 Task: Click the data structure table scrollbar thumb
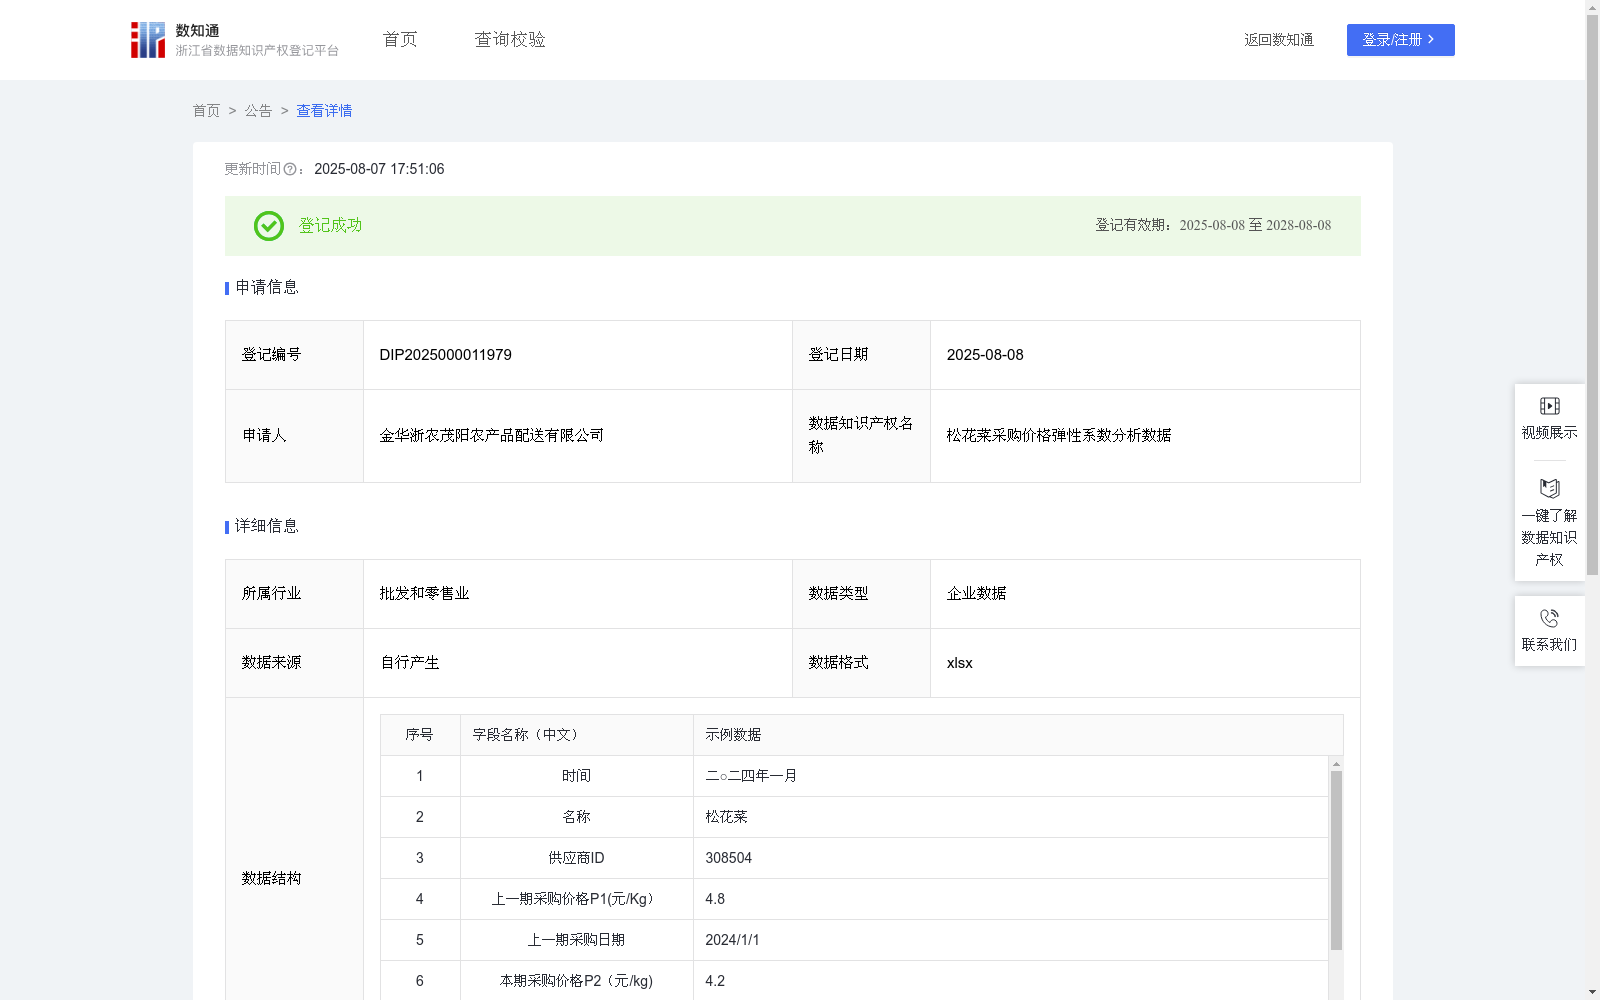pos(1336,860)
